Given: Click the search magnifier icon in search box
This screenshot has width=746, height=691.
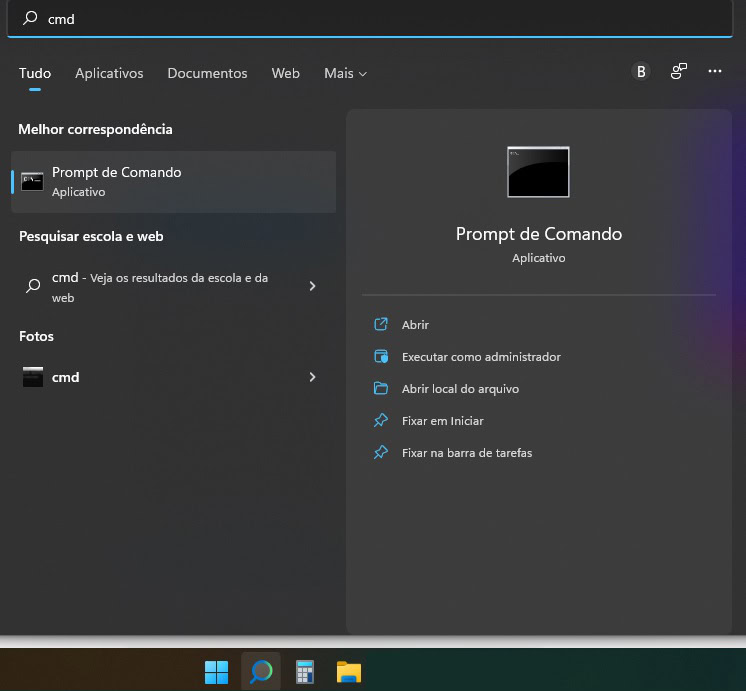Looking at the screenshot, I should point(30,18).
